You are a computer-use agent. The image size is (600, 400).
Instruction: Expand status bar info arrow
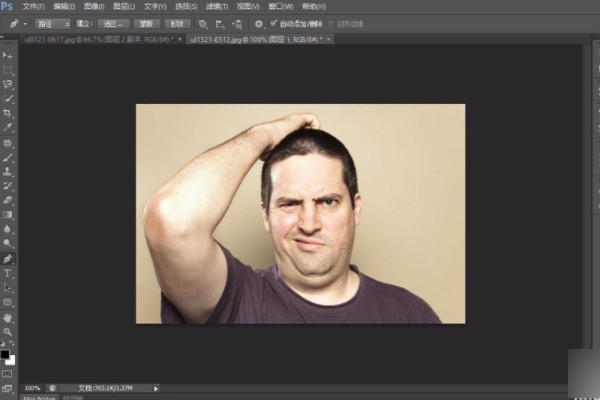click(156, 389)
